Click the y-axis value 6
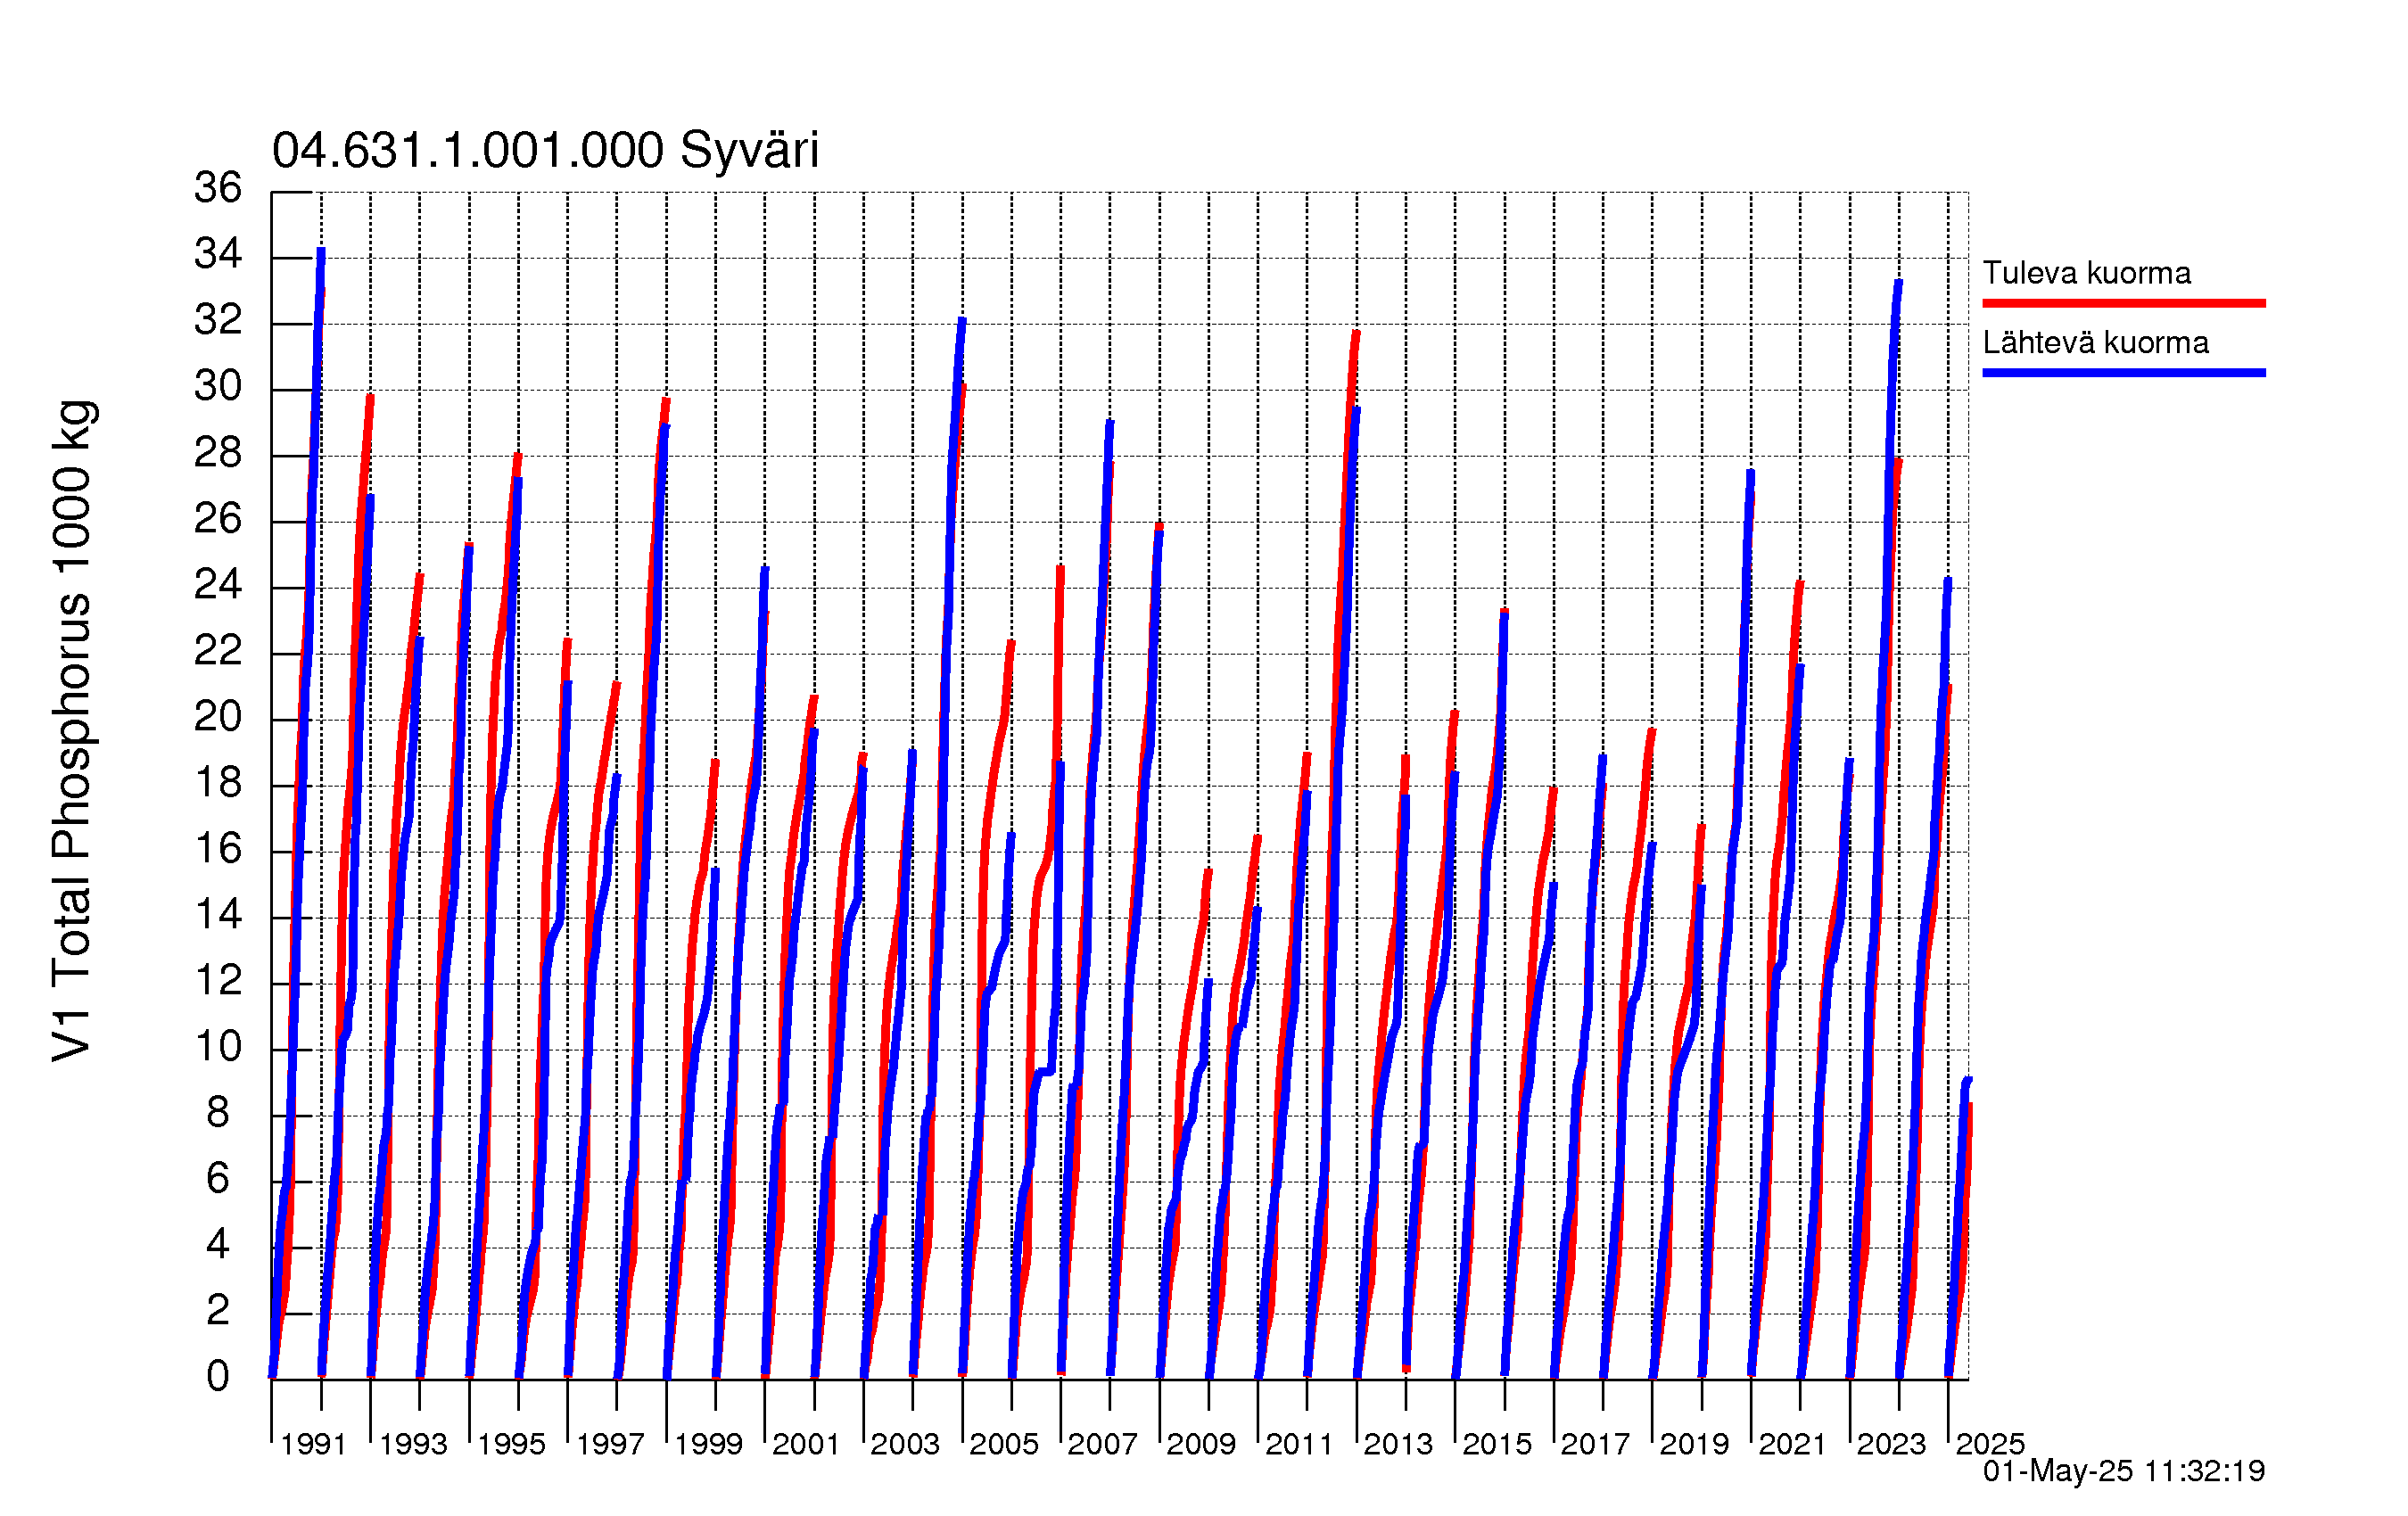Viewport: 2408px width, 1516px height. pos(218,1179)
